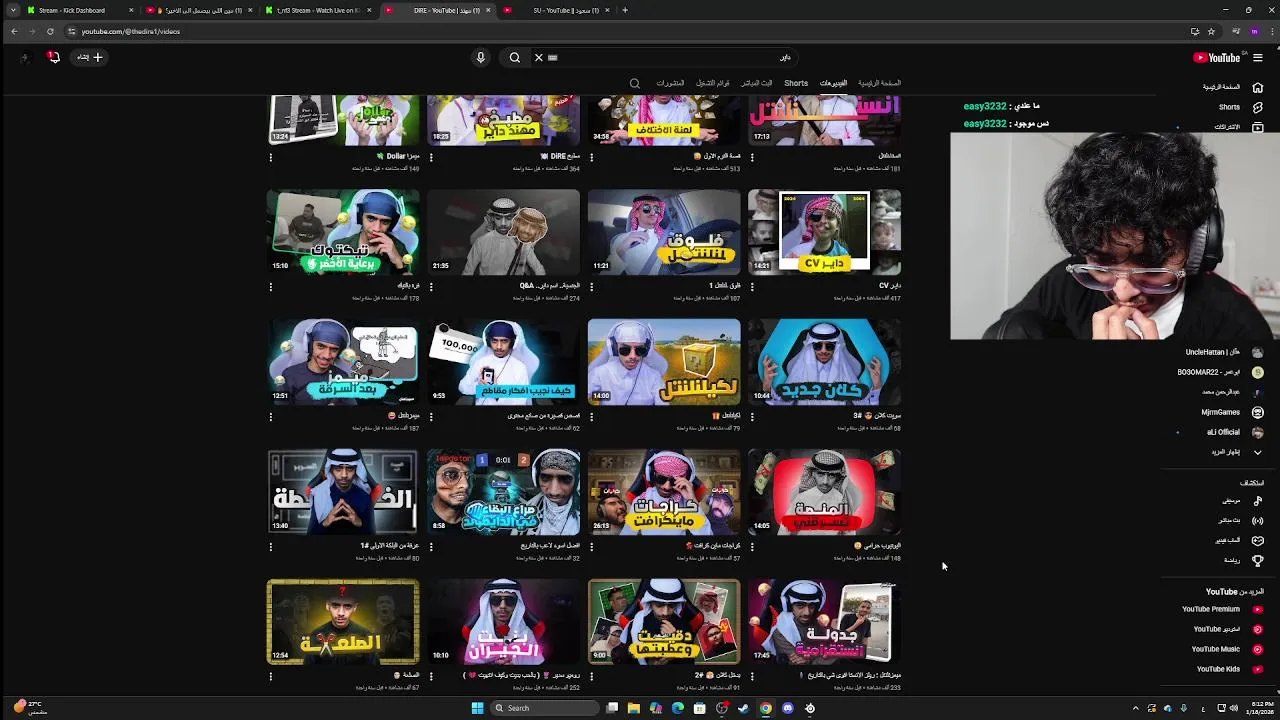Click the YouTube logo
The width and height of the screenshot is (1280, 720).
1217,57
